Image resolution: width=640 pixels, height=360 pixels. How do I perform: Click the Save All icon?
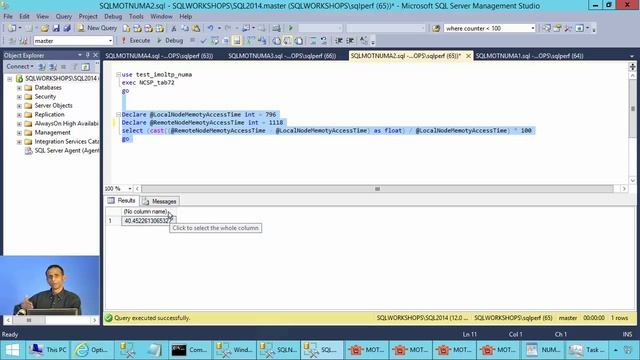pos(67,28)
